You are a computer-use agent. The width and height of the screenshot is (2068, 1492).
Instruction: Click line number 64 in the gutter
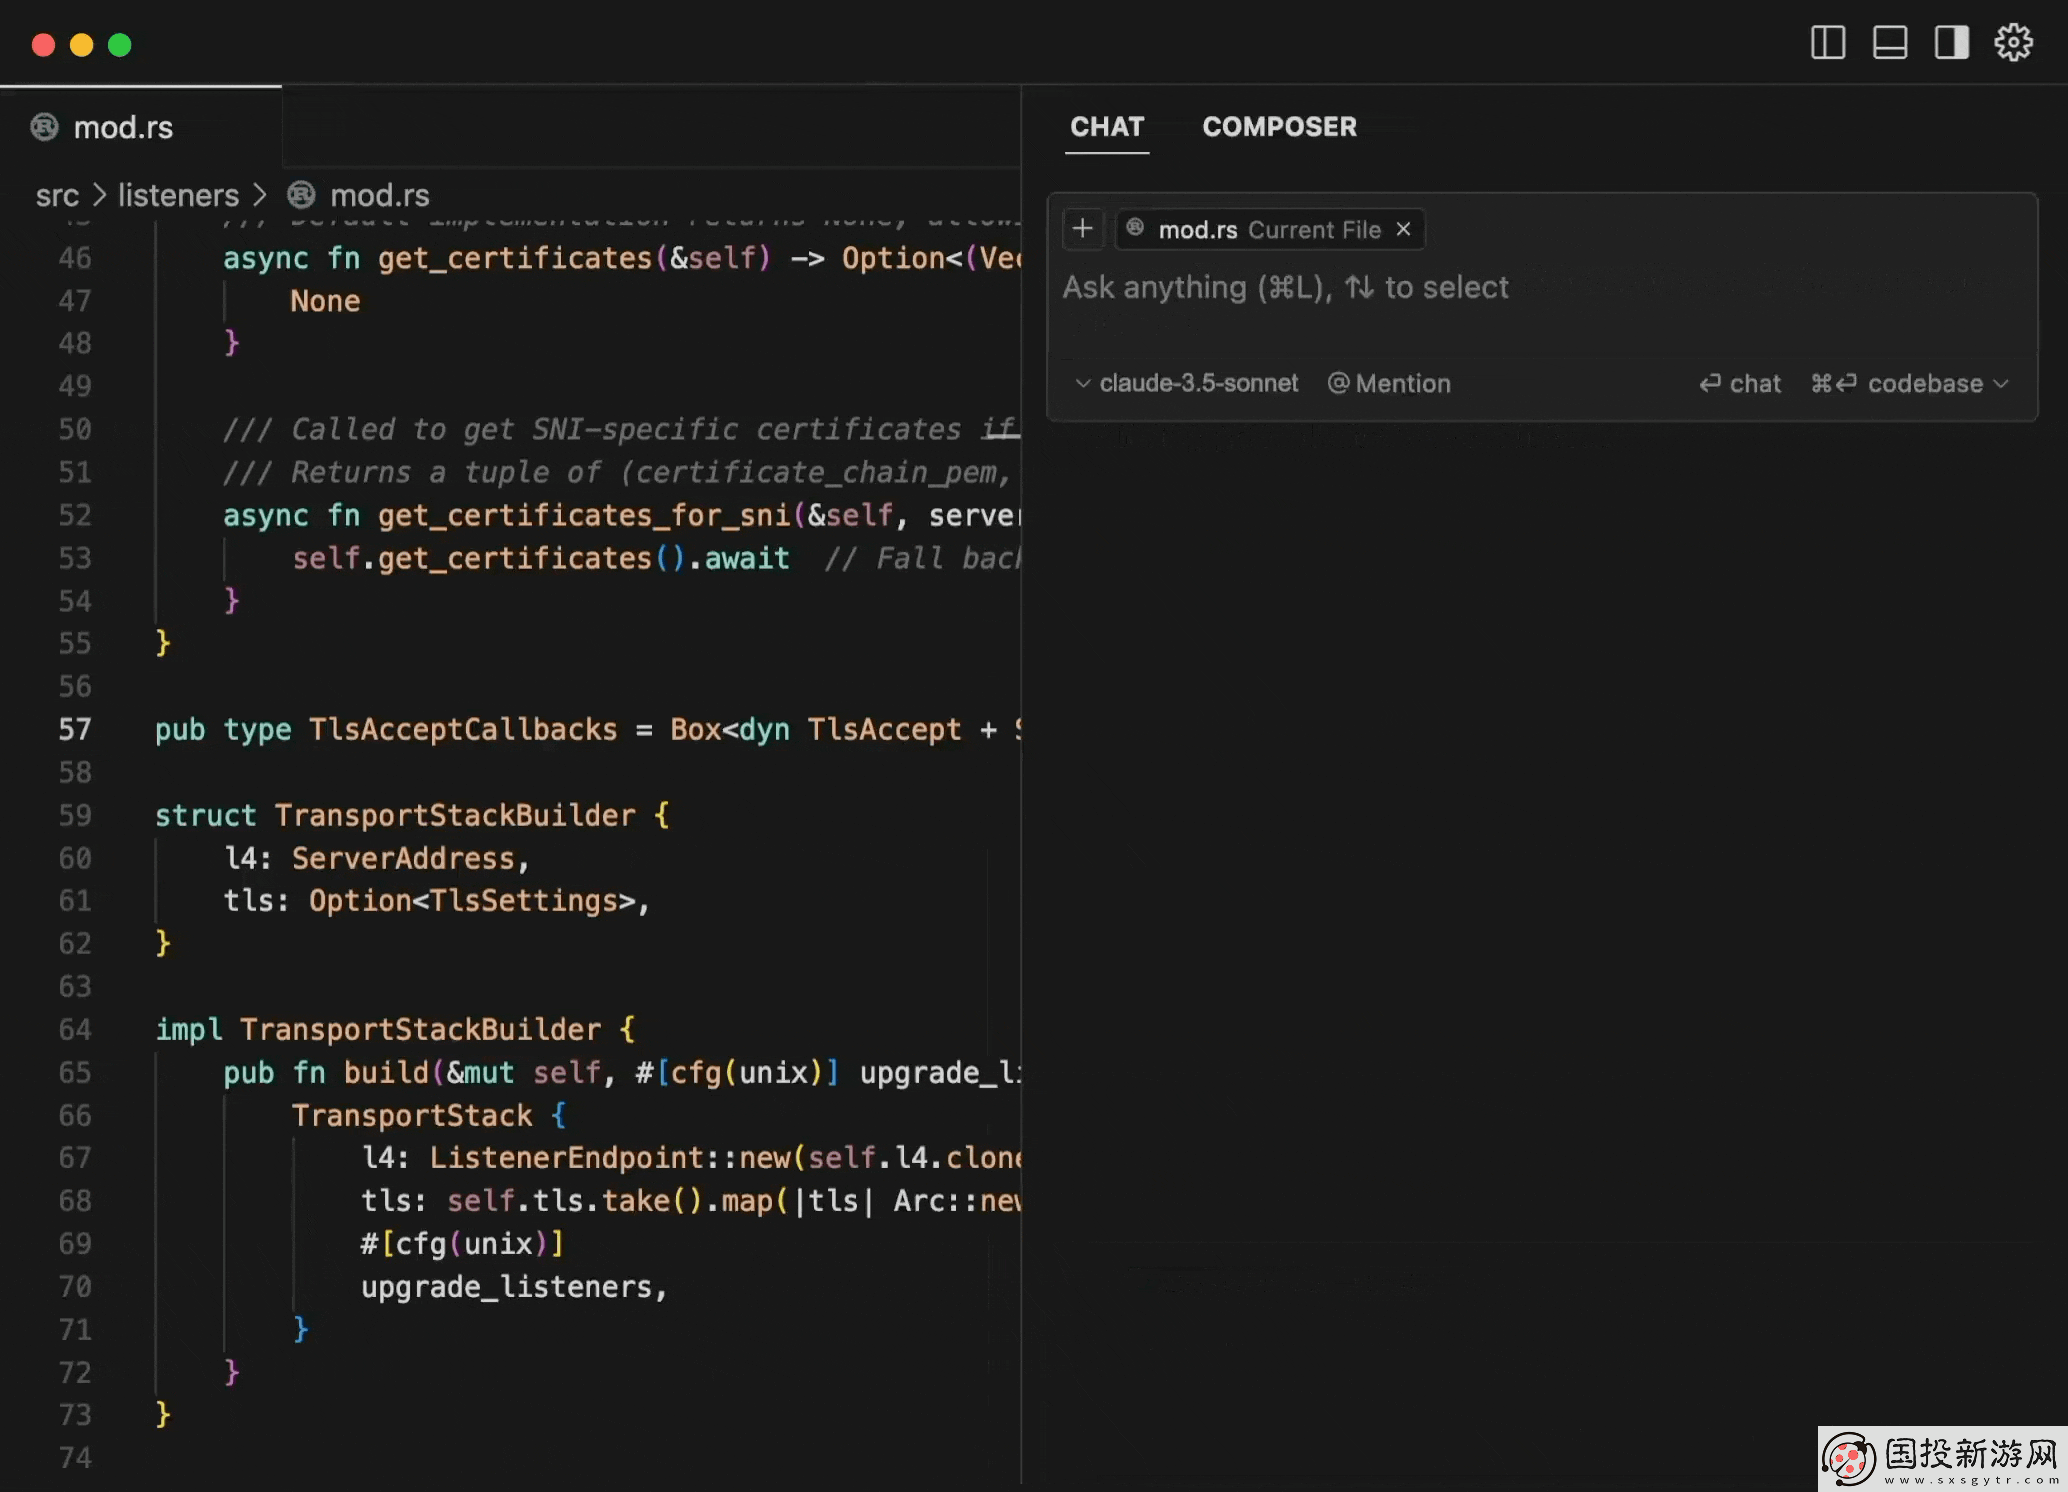click(x=75, y=1029)
